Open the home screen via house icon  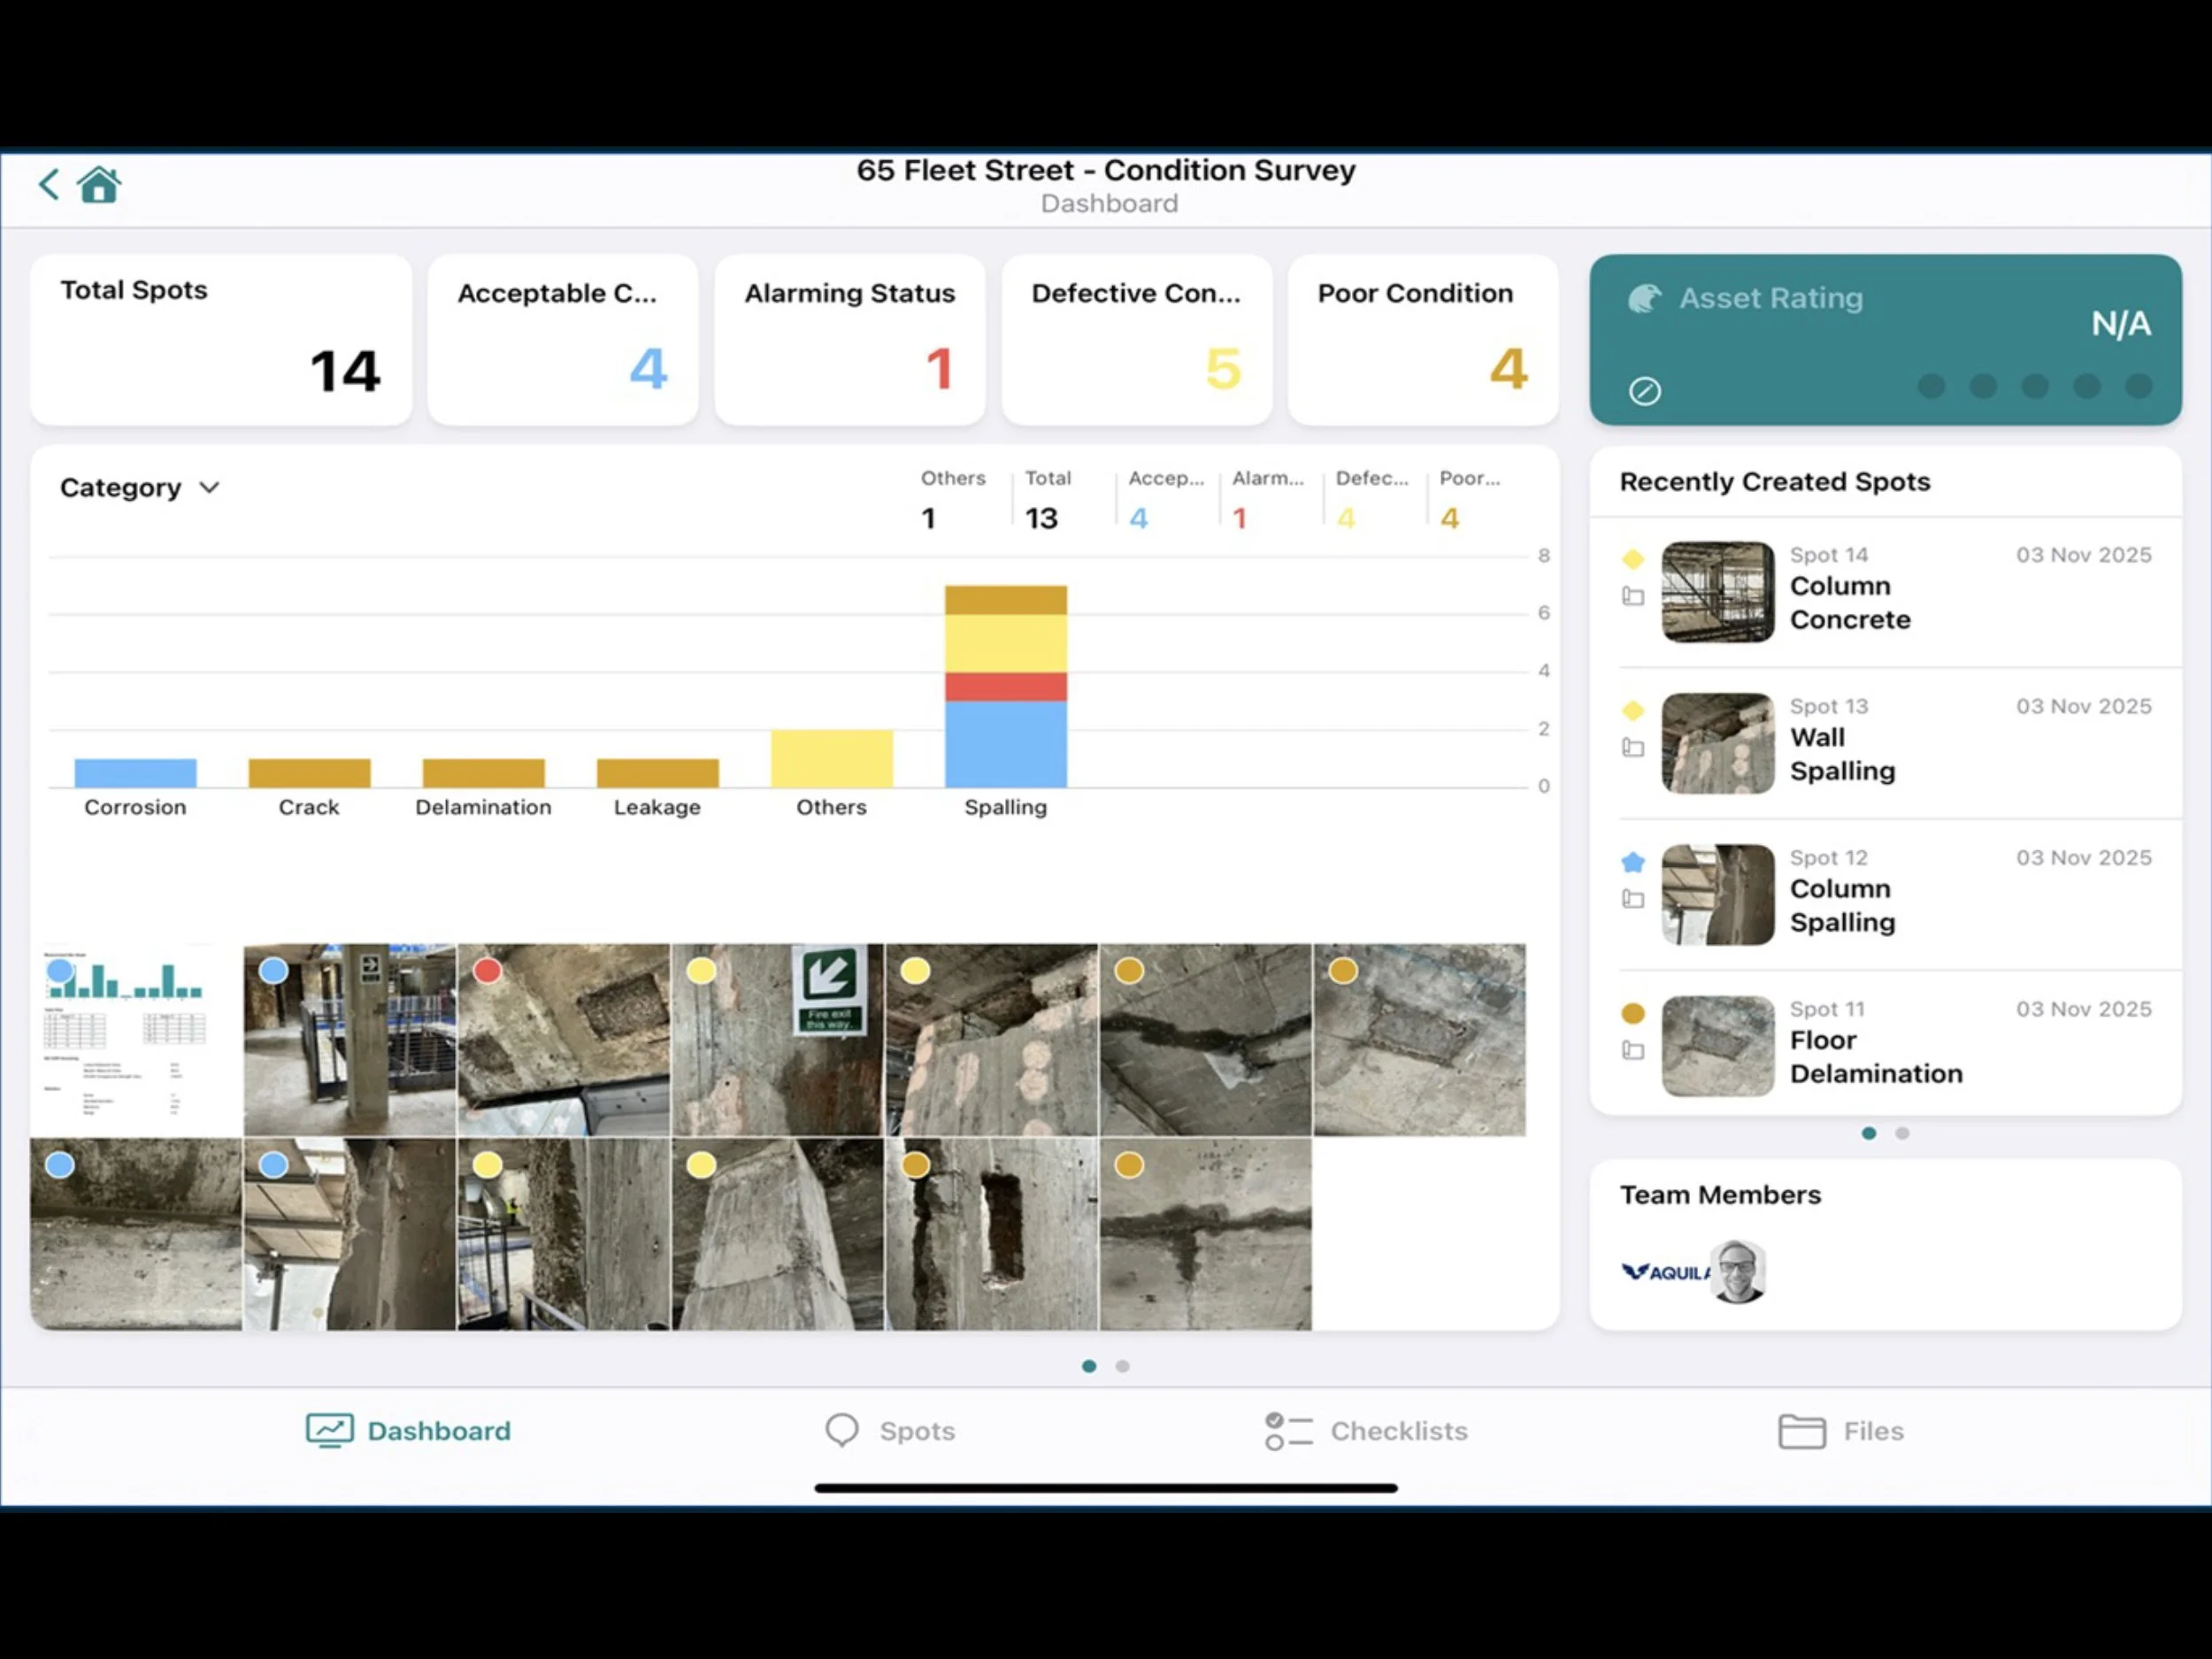[x=99, y=185]
